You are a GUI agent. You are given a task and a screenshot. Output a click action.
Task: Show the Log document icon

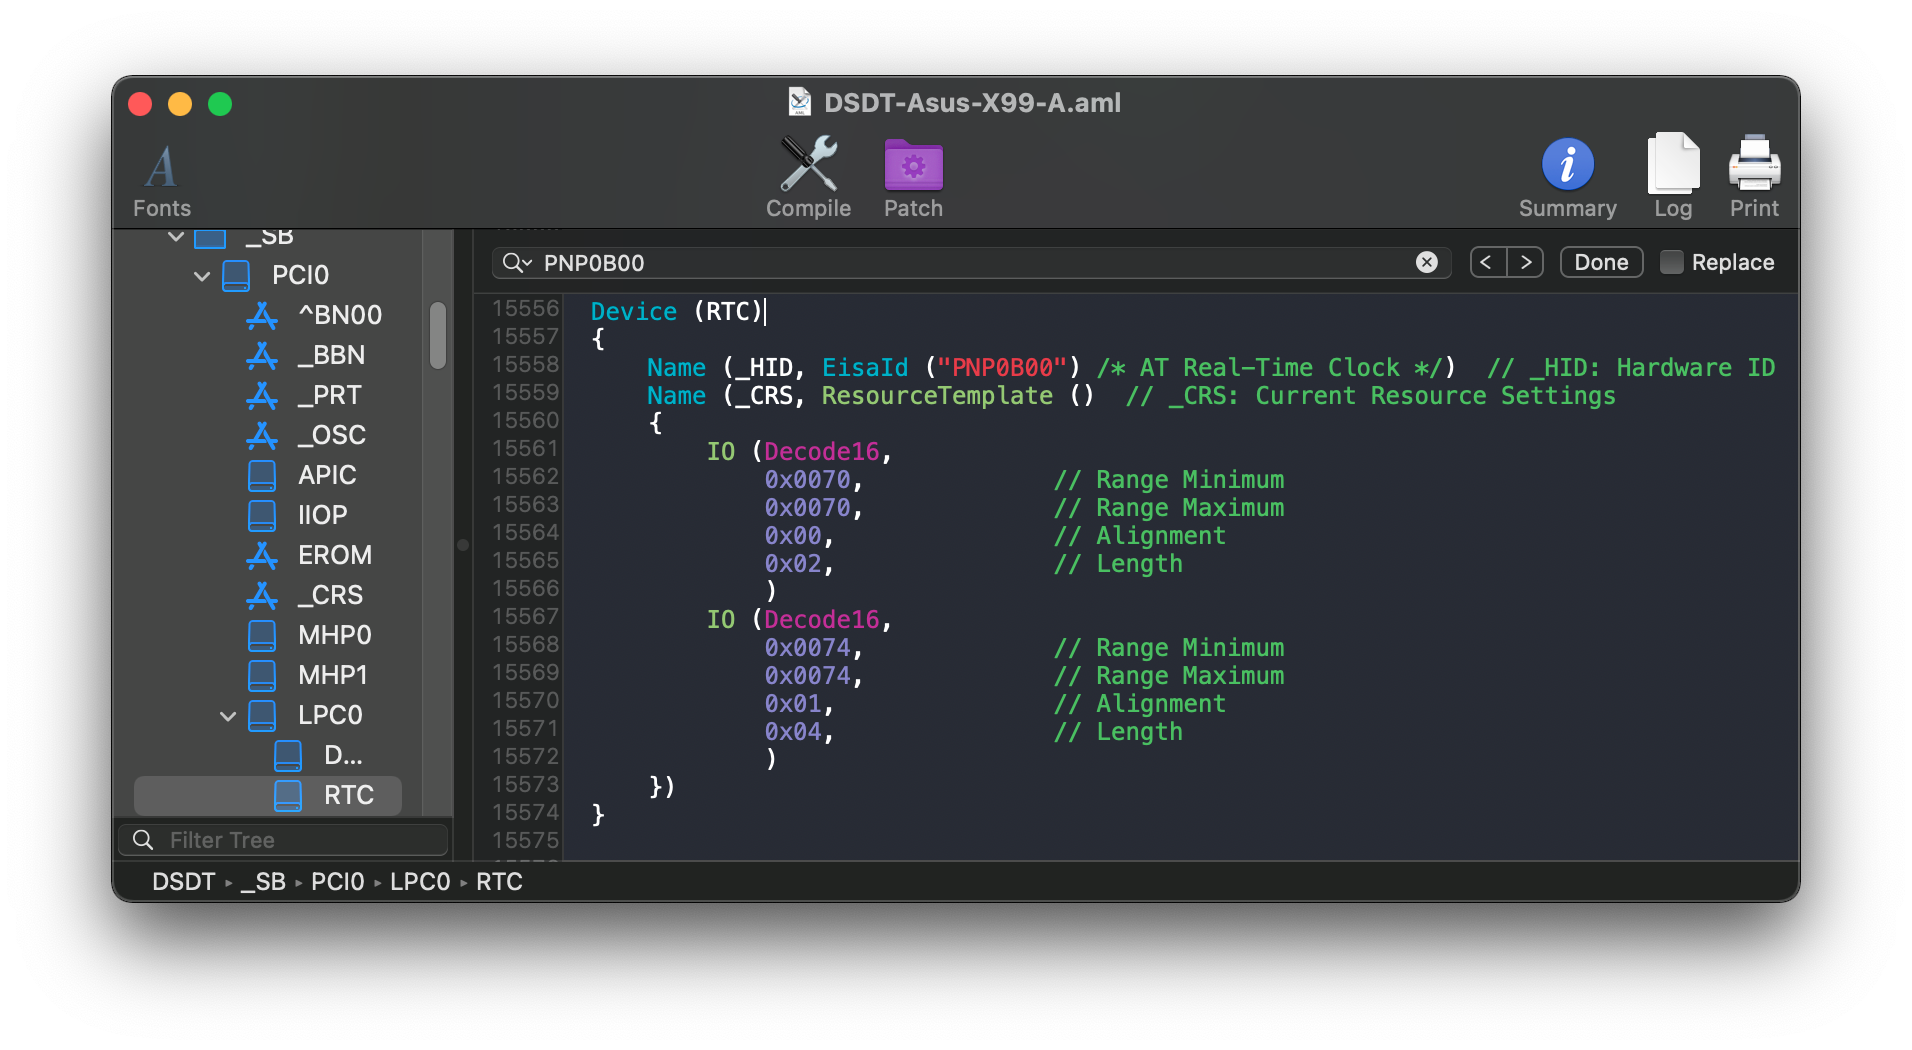pos(1673,165)
